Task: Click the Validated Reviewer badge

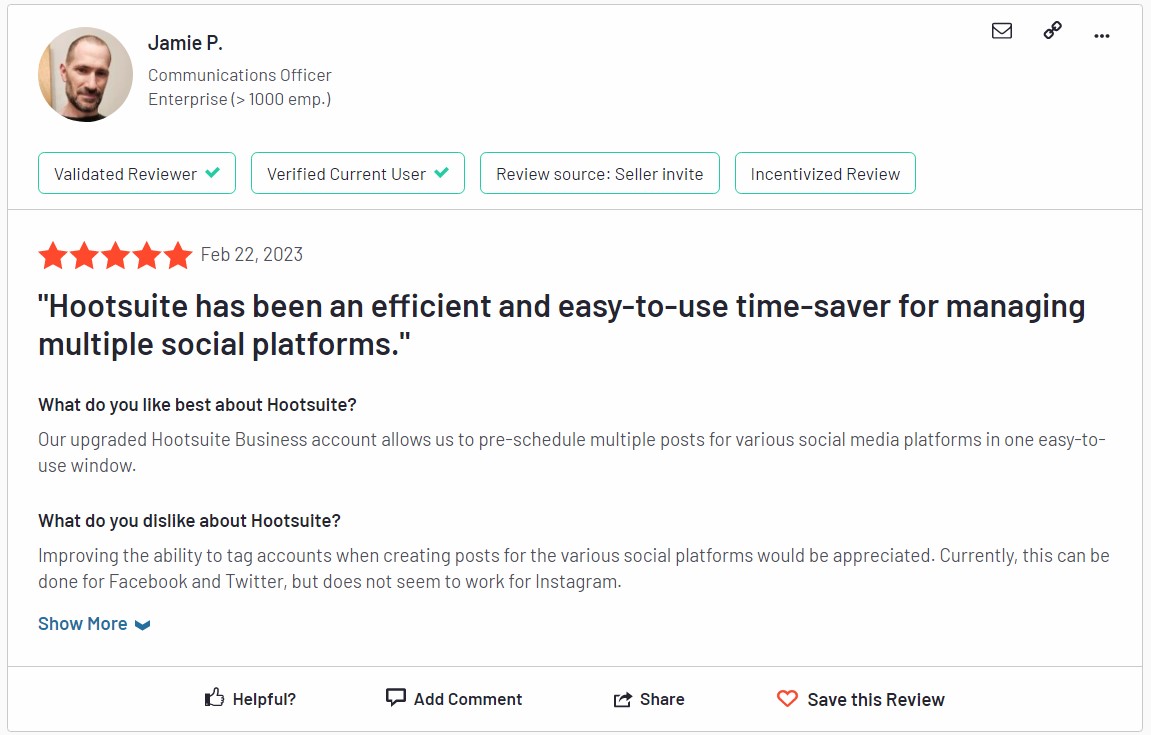Action: click(137, 173)
